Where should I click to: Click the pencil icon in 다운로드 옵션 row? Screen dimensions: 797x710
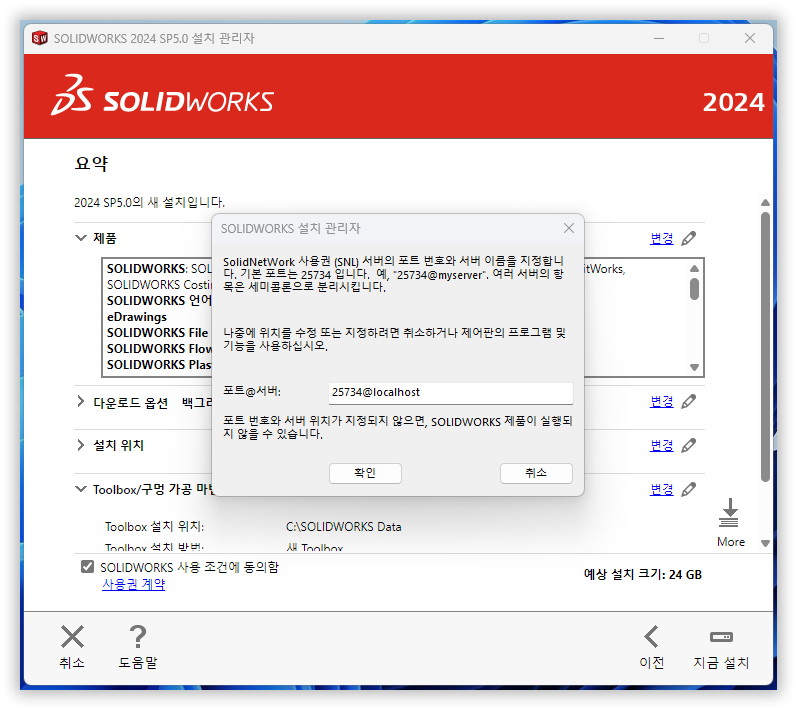click(x=689, y=402)
